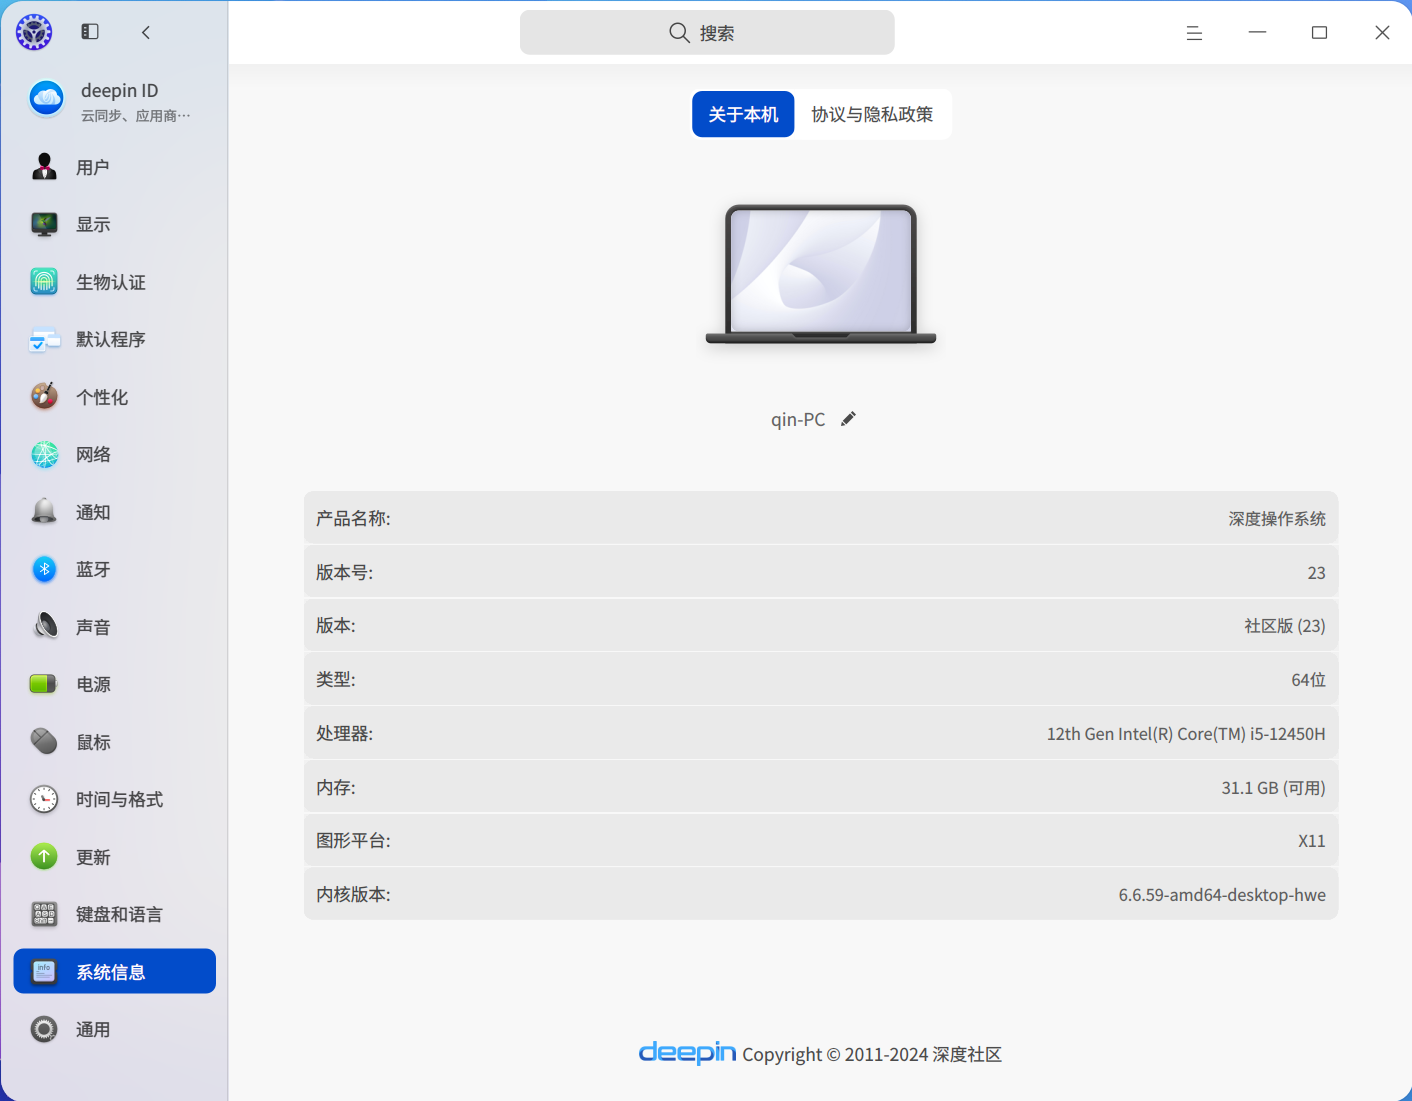Click memory value 31.1 GB (可用)
Viewport: 1412px width, 1101px height.
coord(1273,788)
